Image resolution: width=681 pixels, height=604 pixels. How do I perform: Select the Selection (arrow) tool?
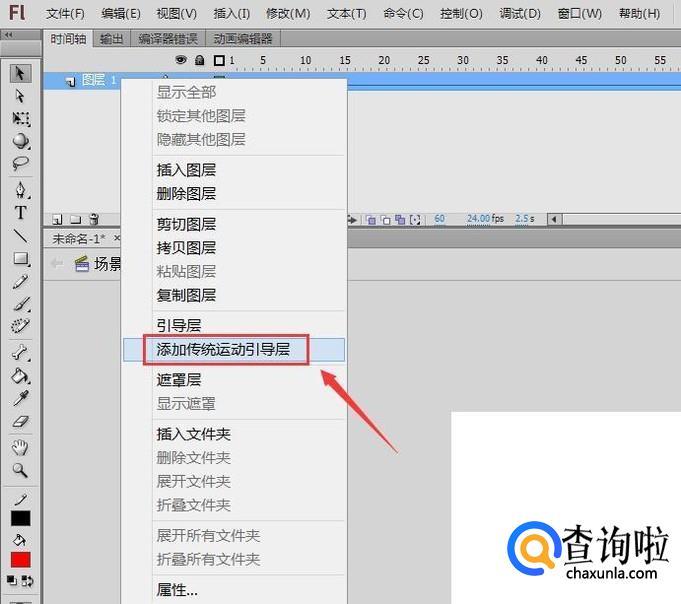click(20, 73)
